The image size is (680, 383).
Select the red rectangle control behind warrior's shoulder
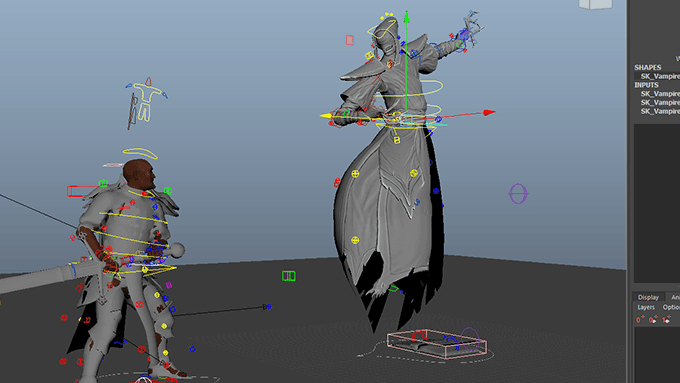82,190
